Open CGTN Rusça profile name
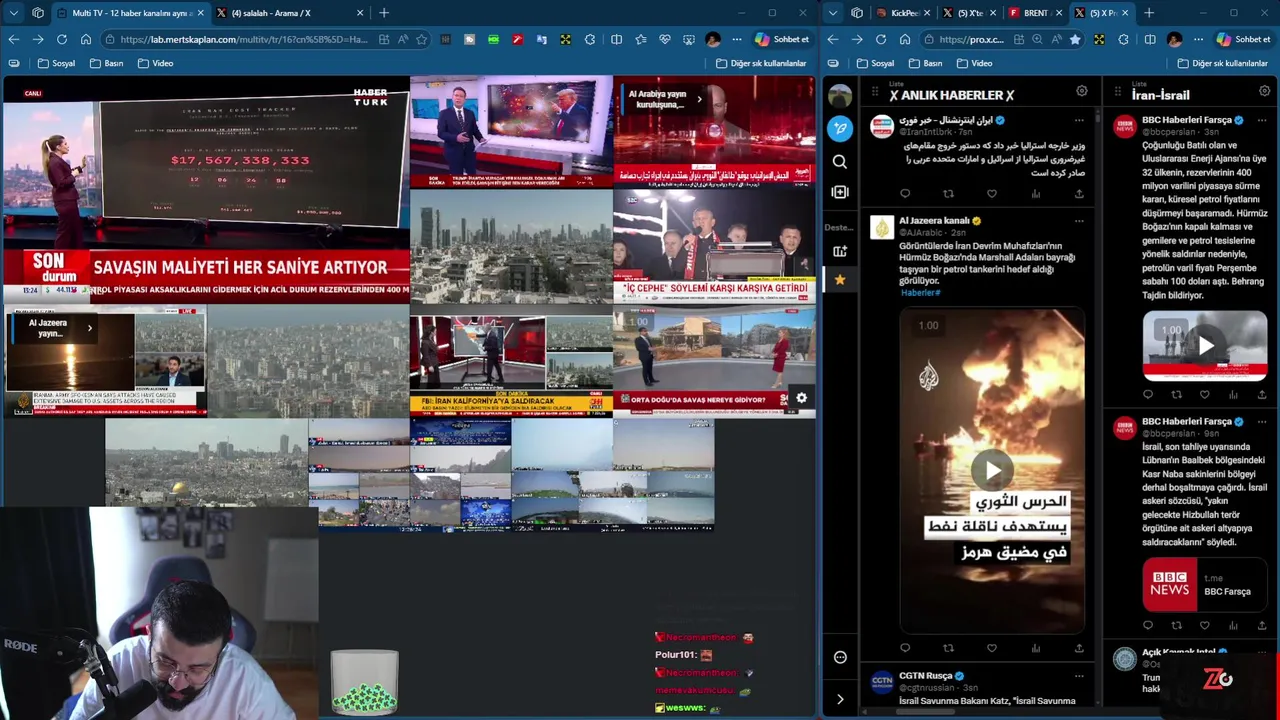Image resolution: width=1280 pixels, height=720 pixels. pos(925,676)
